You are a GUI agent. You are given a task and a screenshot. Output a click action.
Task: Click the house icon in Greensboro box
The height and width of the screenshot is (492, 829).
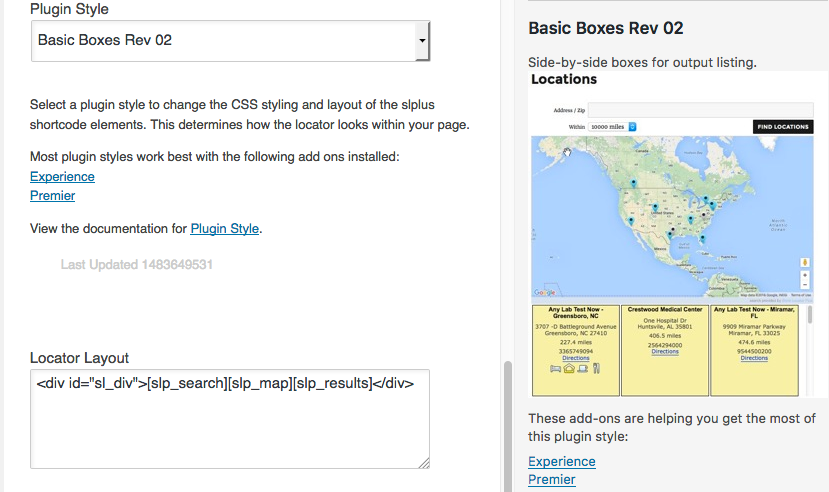567,368
